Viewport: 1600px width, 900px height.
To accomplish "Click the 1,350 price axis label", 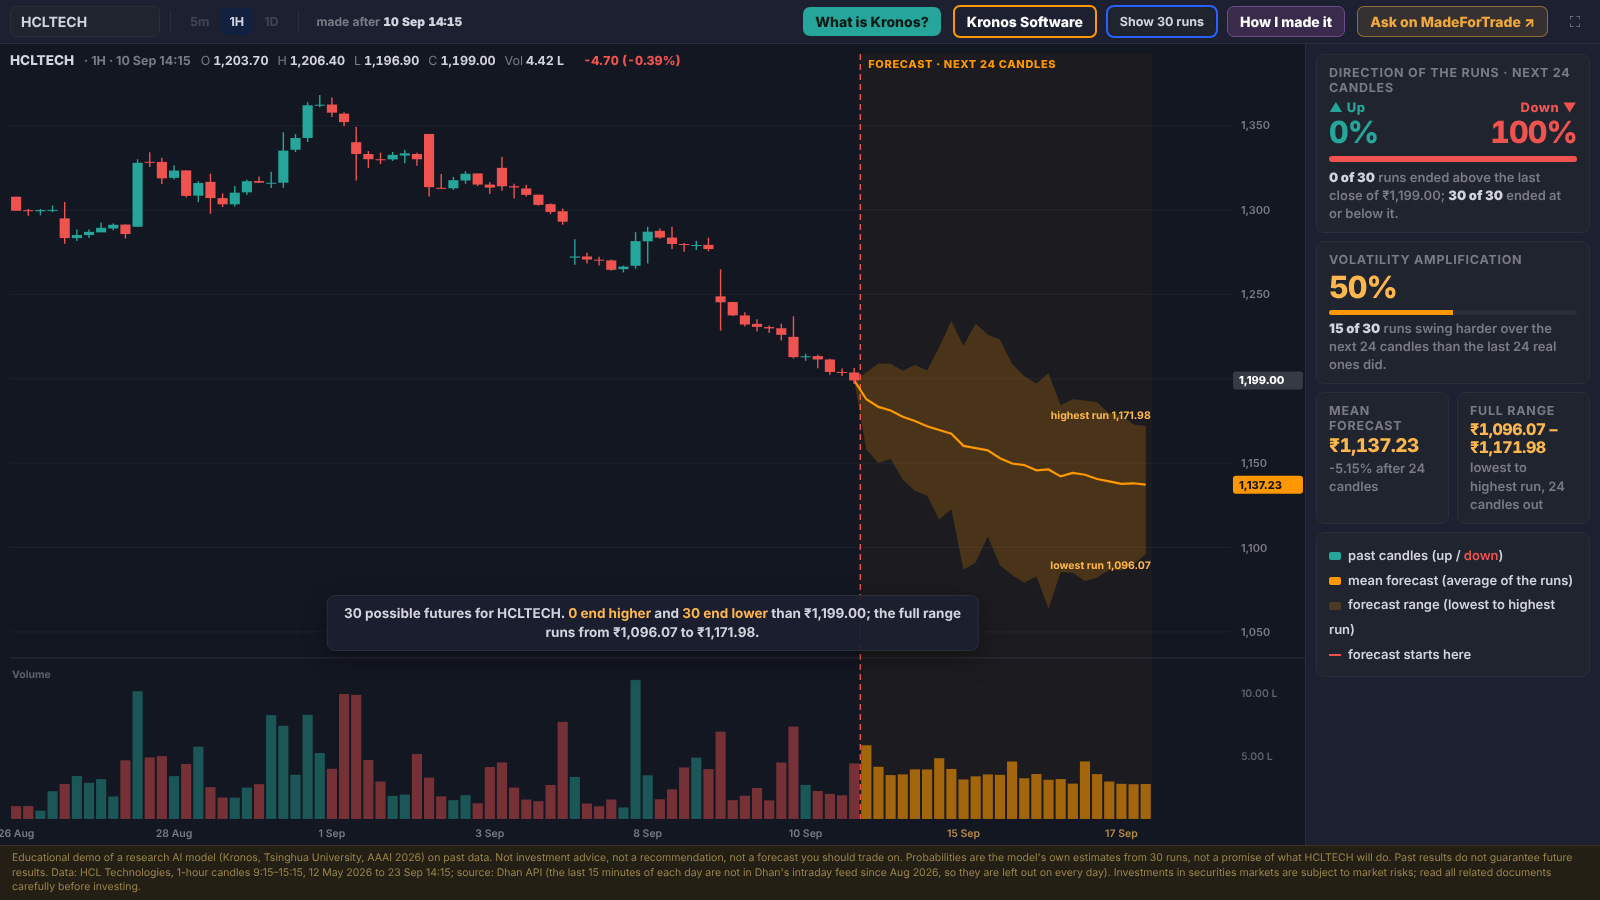I will click(1255, 126).
